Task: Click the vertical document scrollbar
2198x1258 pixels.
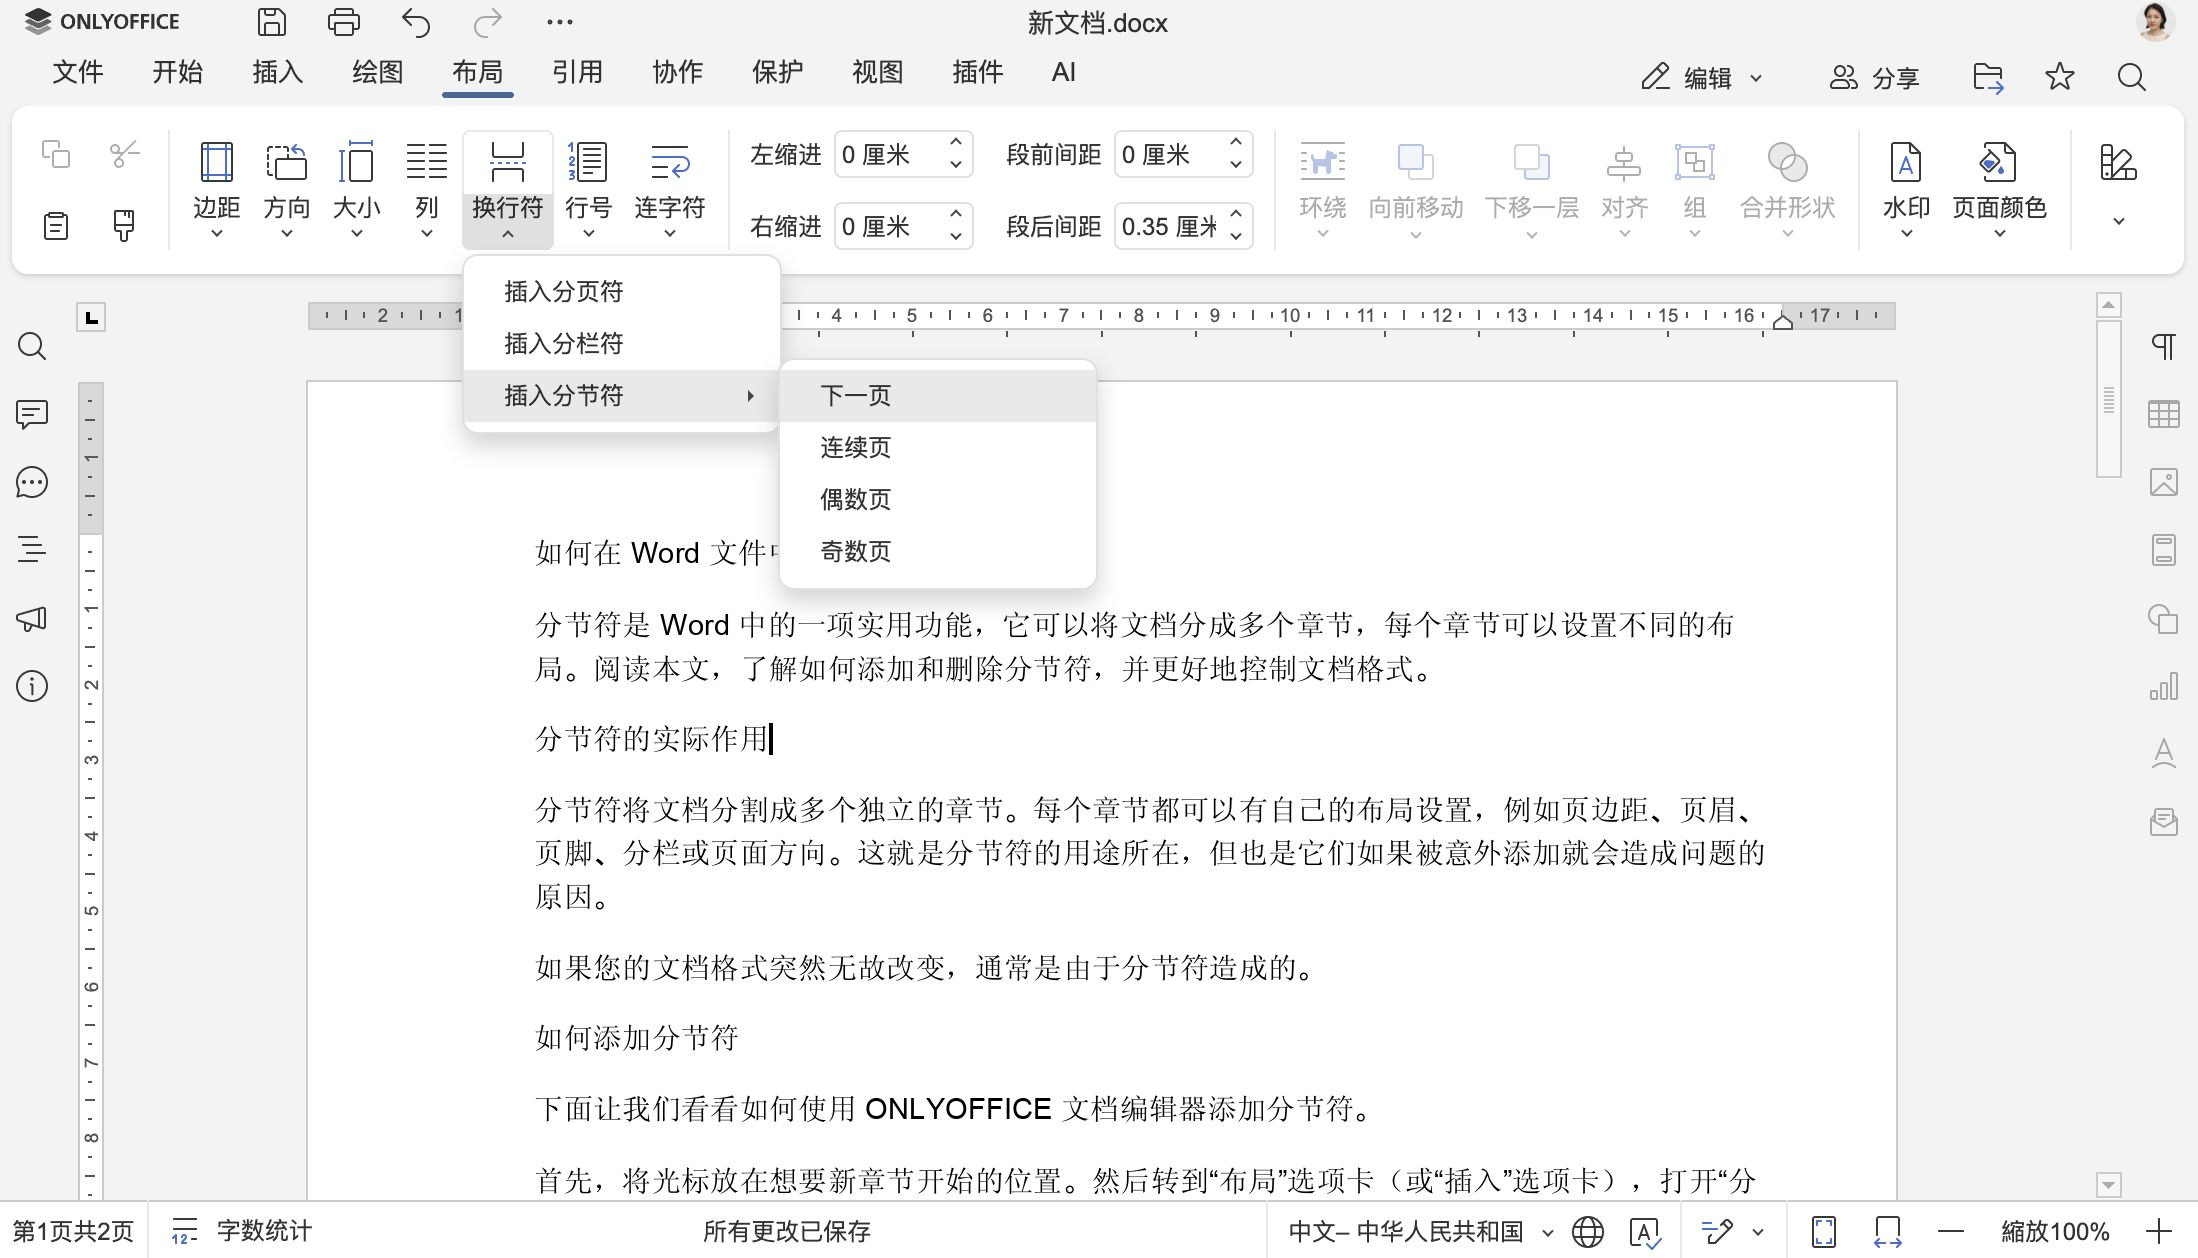Action: pos(2110,398)
